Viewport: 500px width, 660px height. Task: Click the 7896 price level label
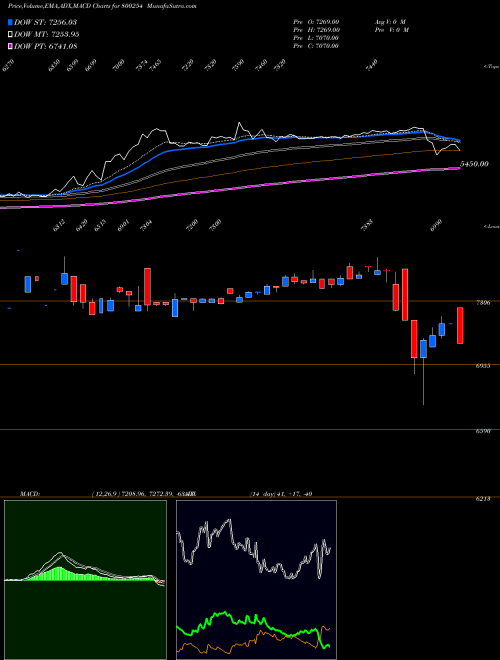click(483, 303)
